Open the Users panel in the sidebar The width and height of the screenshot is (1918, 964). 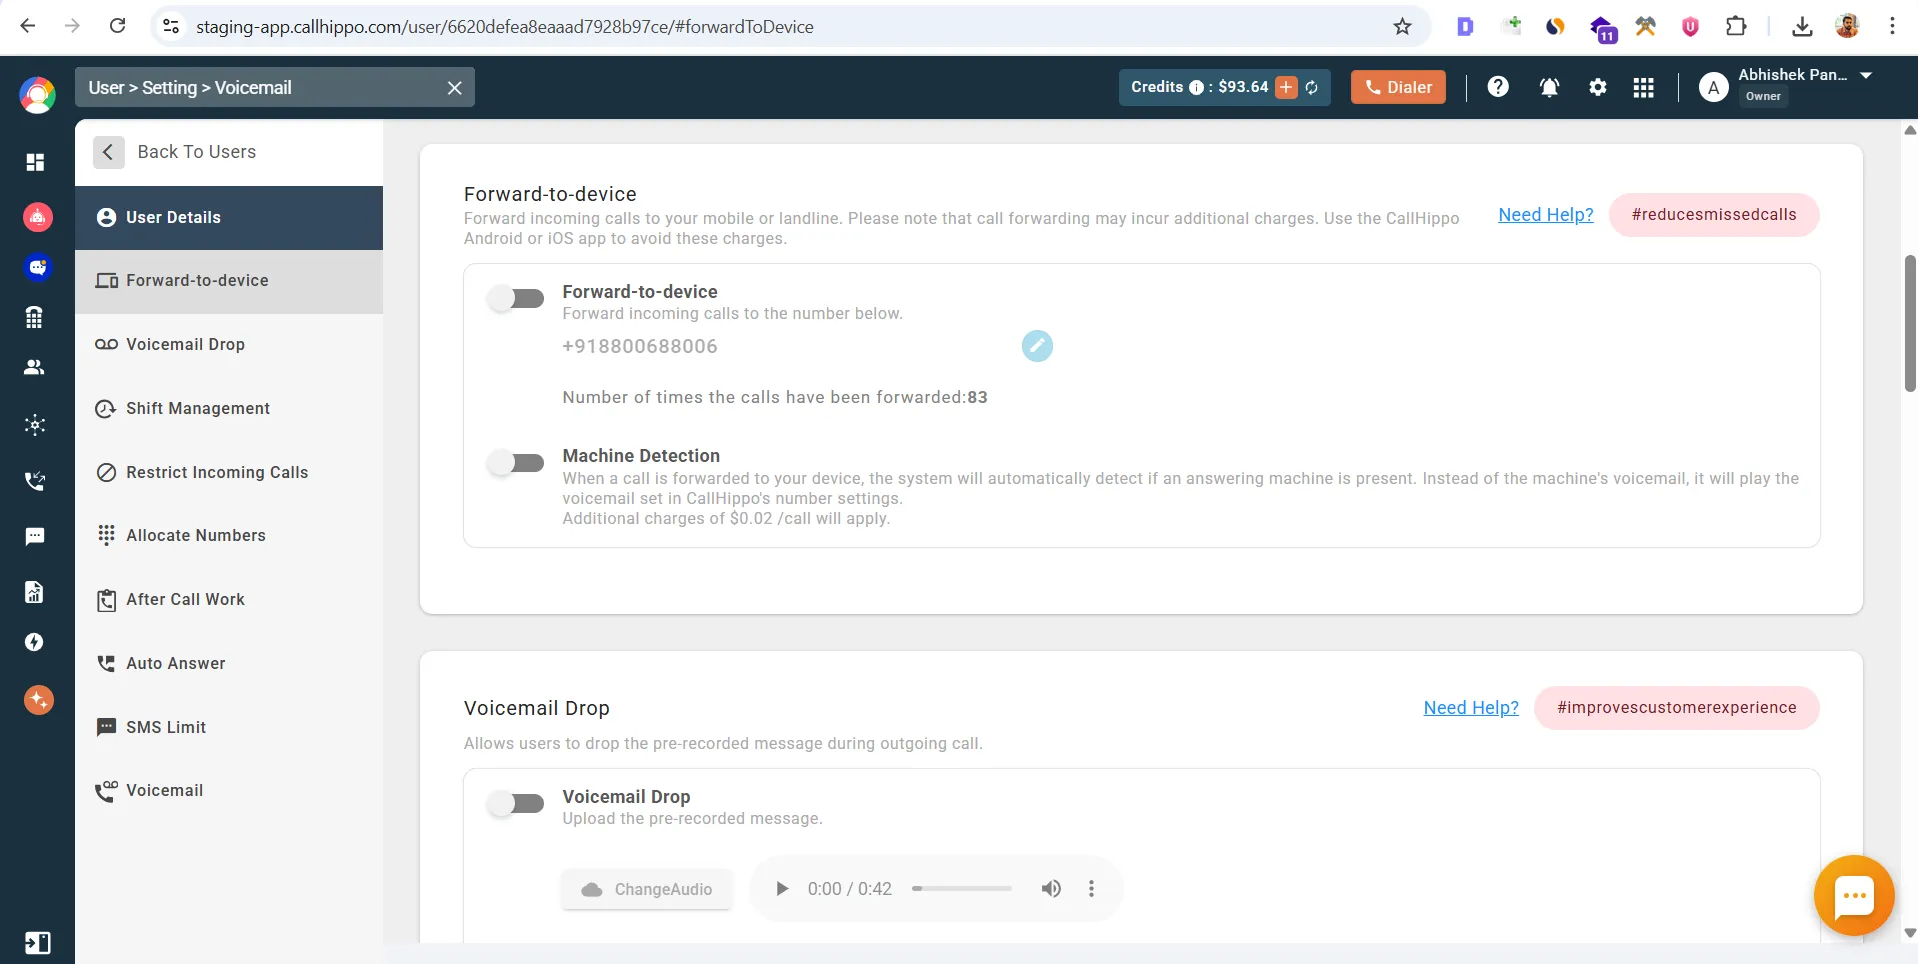click(35, 367)
